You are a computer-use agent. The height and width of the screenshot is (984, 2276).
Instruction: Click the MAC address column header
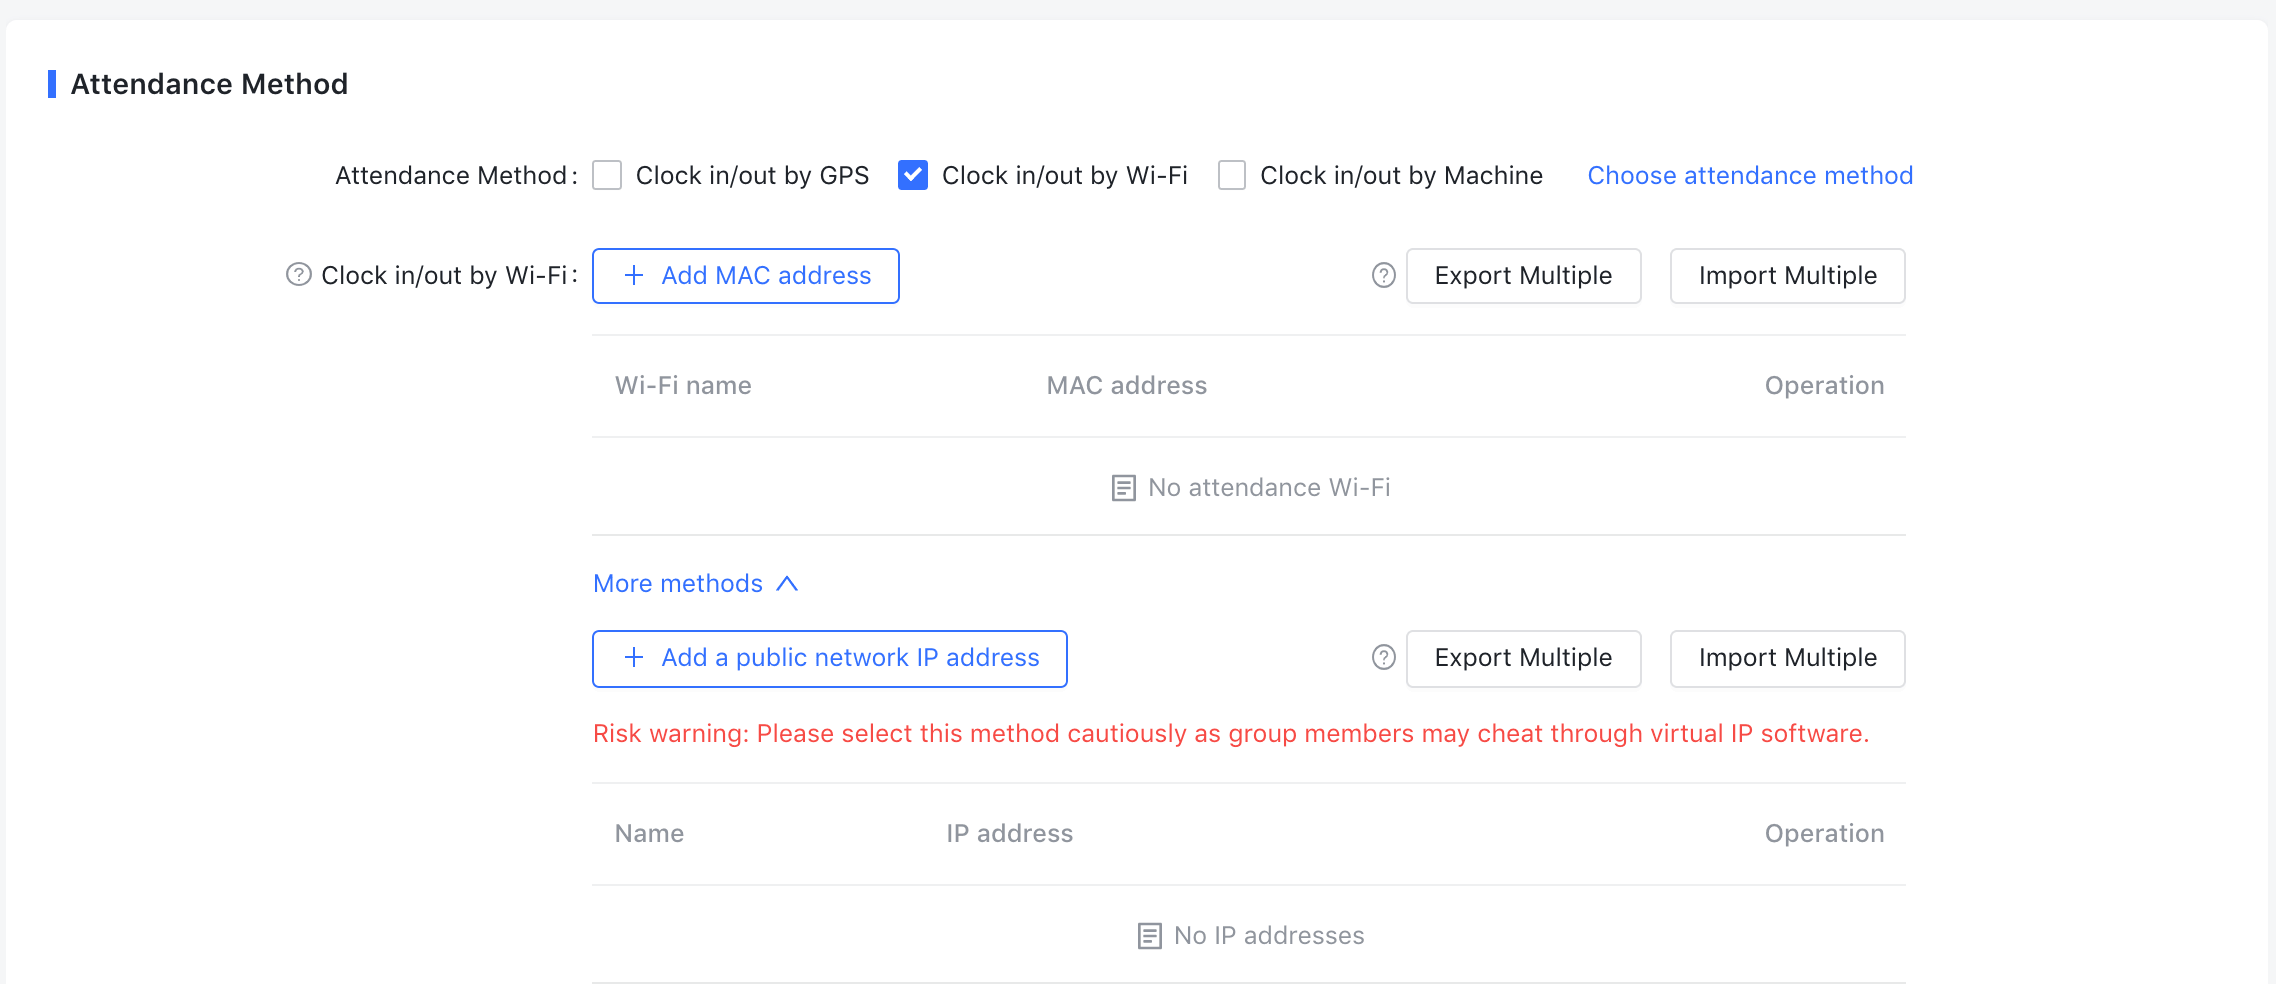point(1126,386)
